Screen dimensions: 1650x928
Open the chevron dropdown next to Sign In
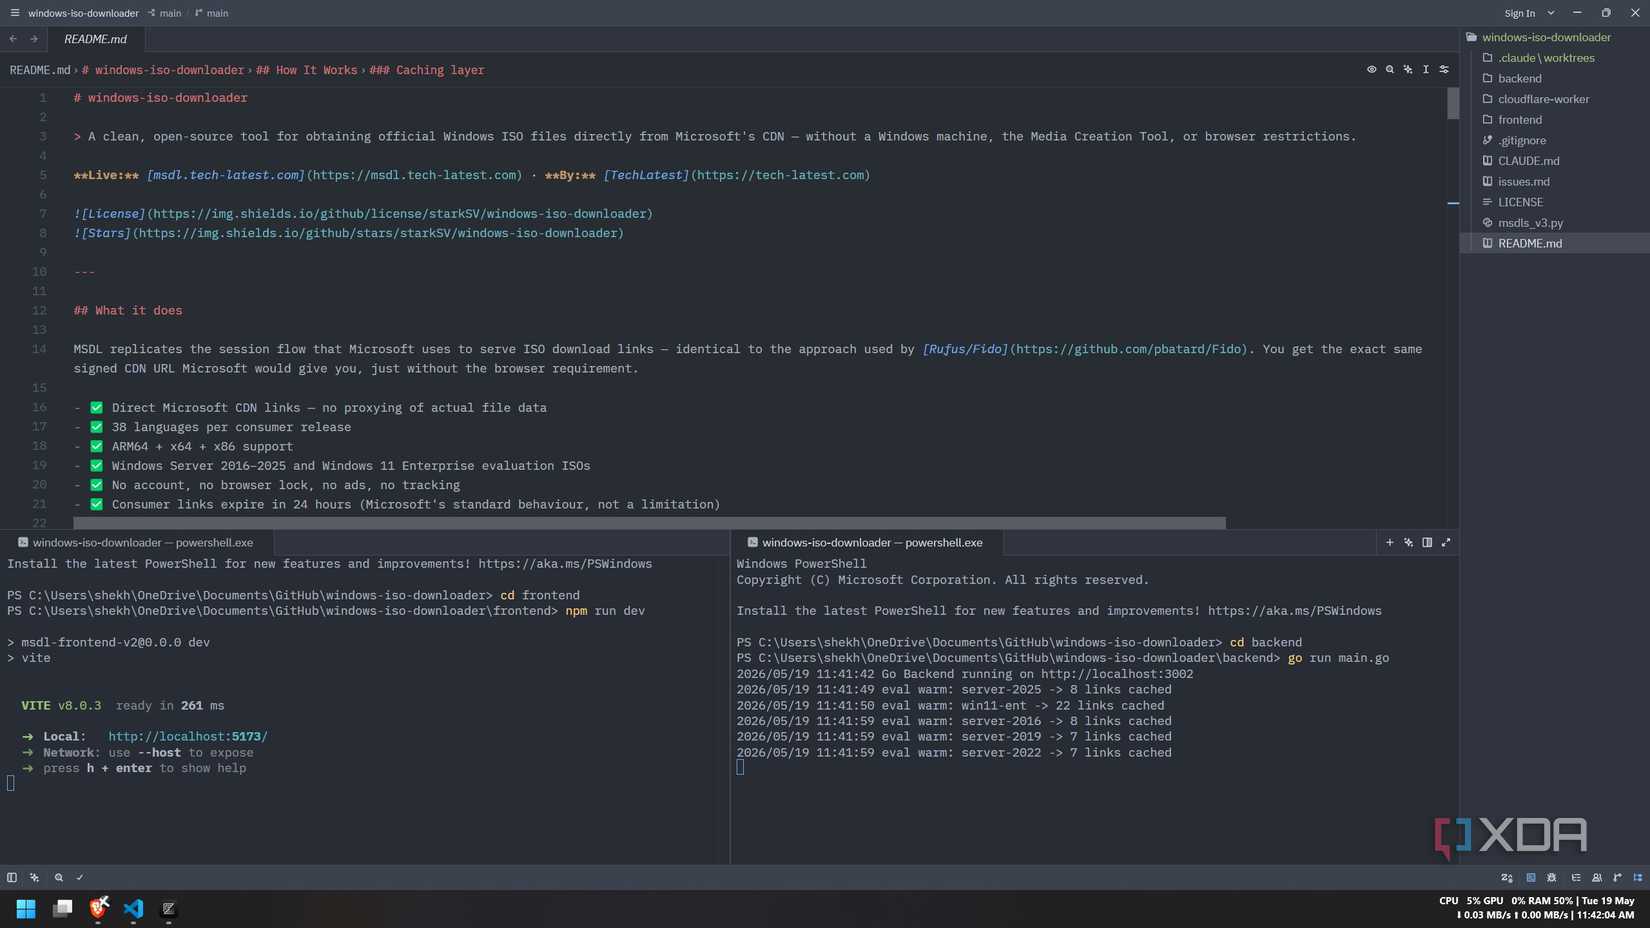[1551, 13]
